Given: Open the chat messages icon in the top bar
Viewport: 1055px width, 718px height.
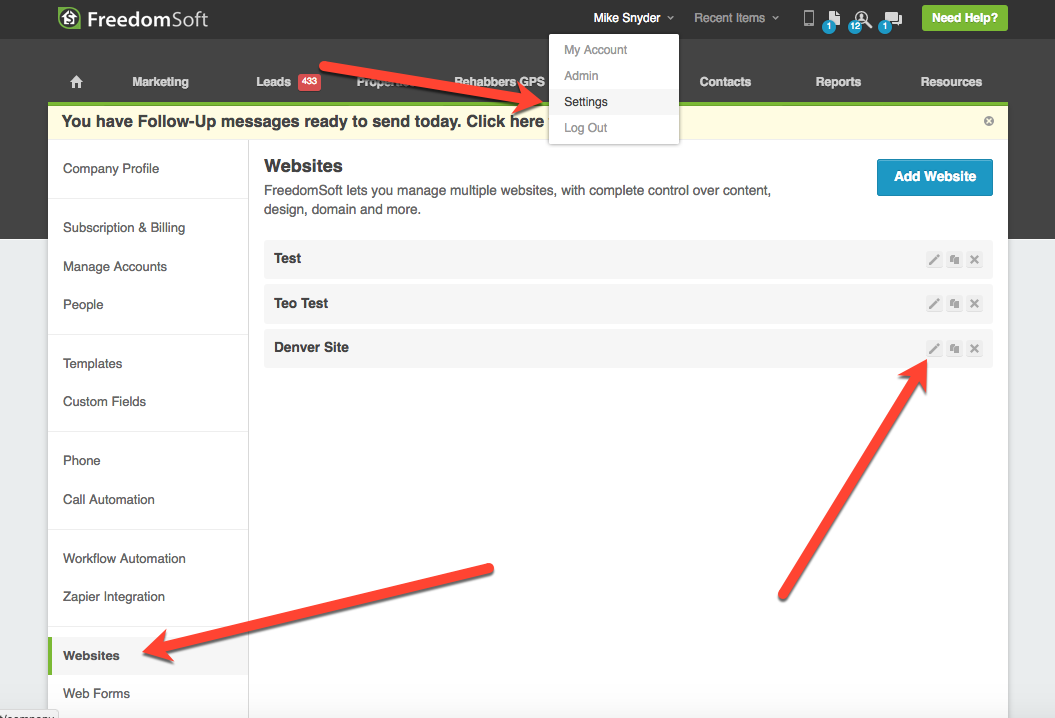Looking at the screenshot, I should pyautogui.click(x=892, y=18).
